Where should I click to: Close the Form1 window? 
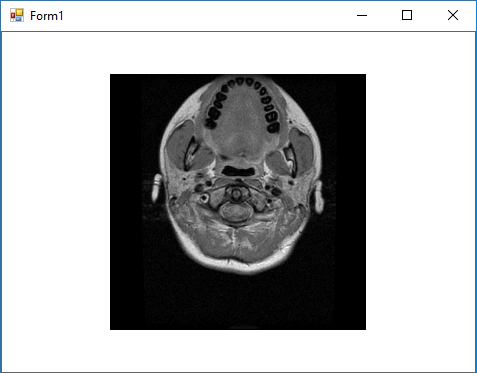click(453, 15)
